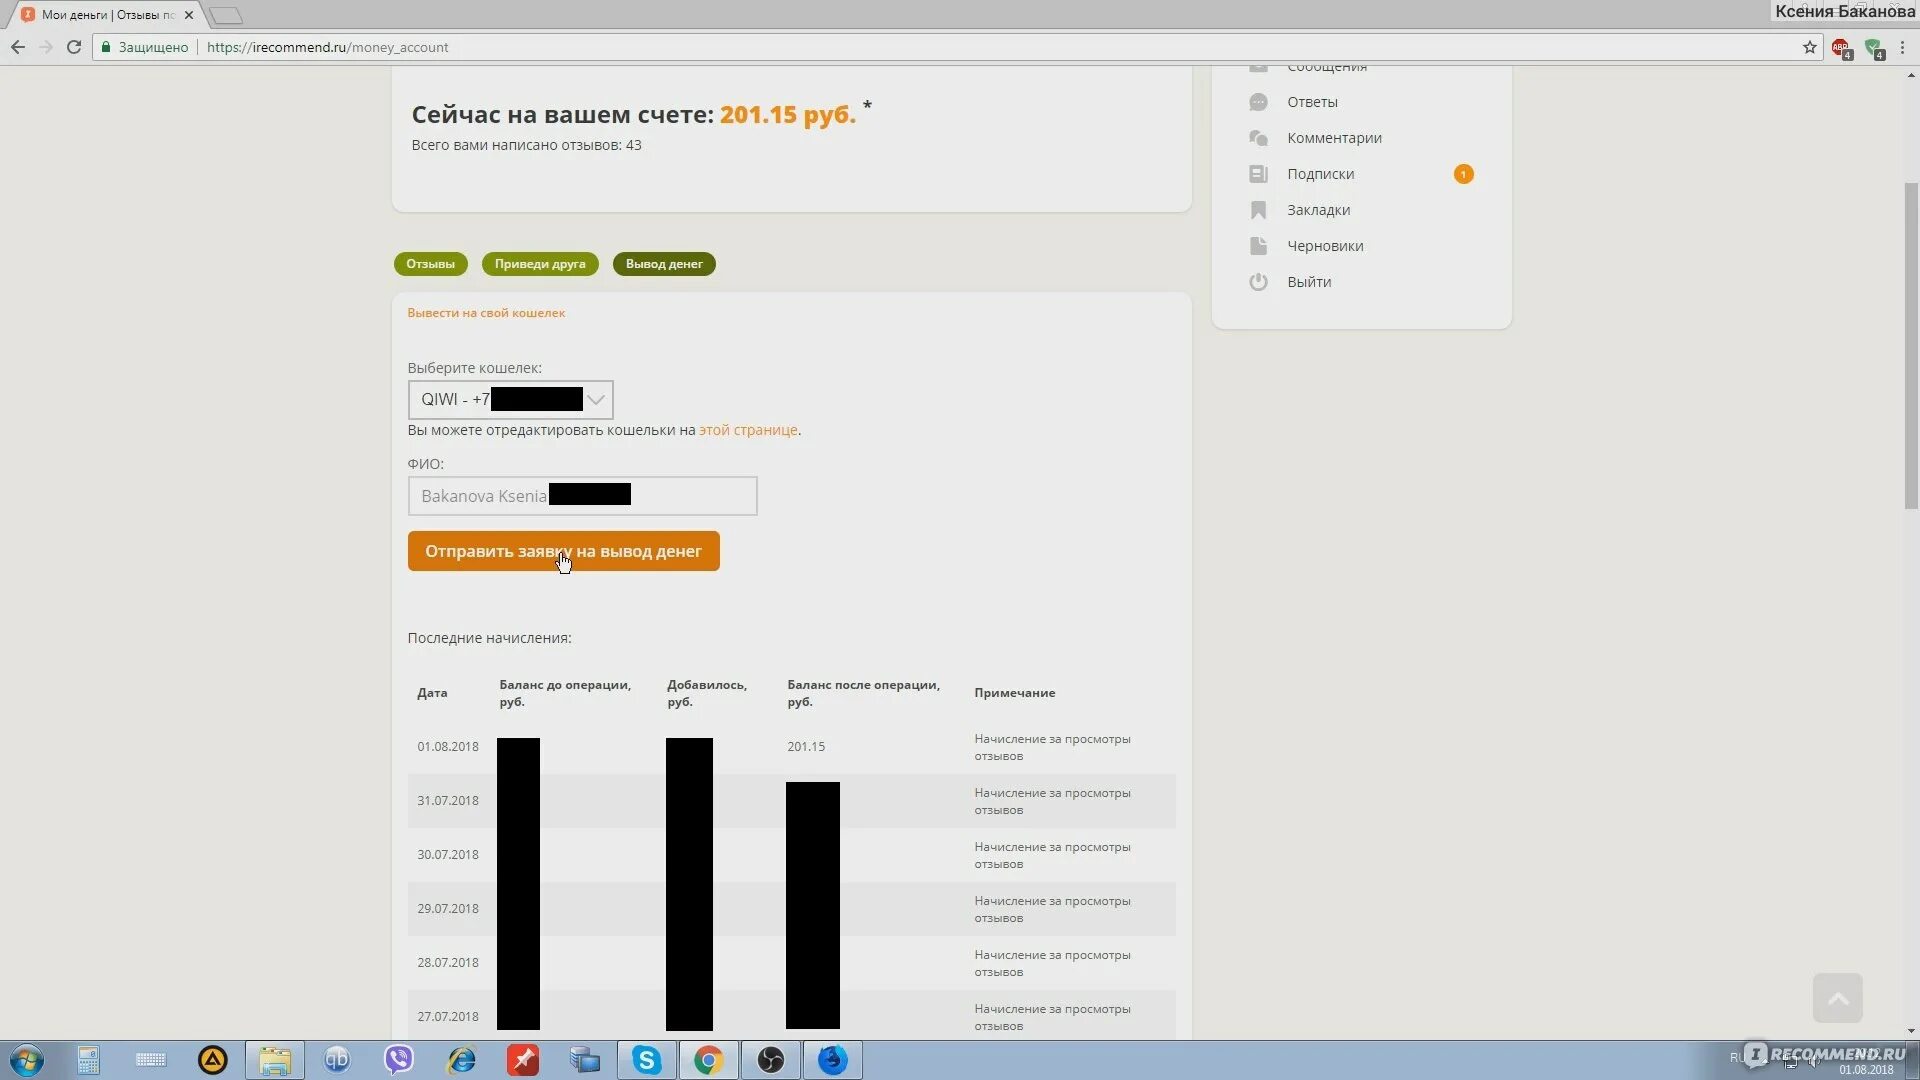The image size is (1920, 1080).
Task: Open Calculator from the taskbar
Action: (x=88, y=1060)
